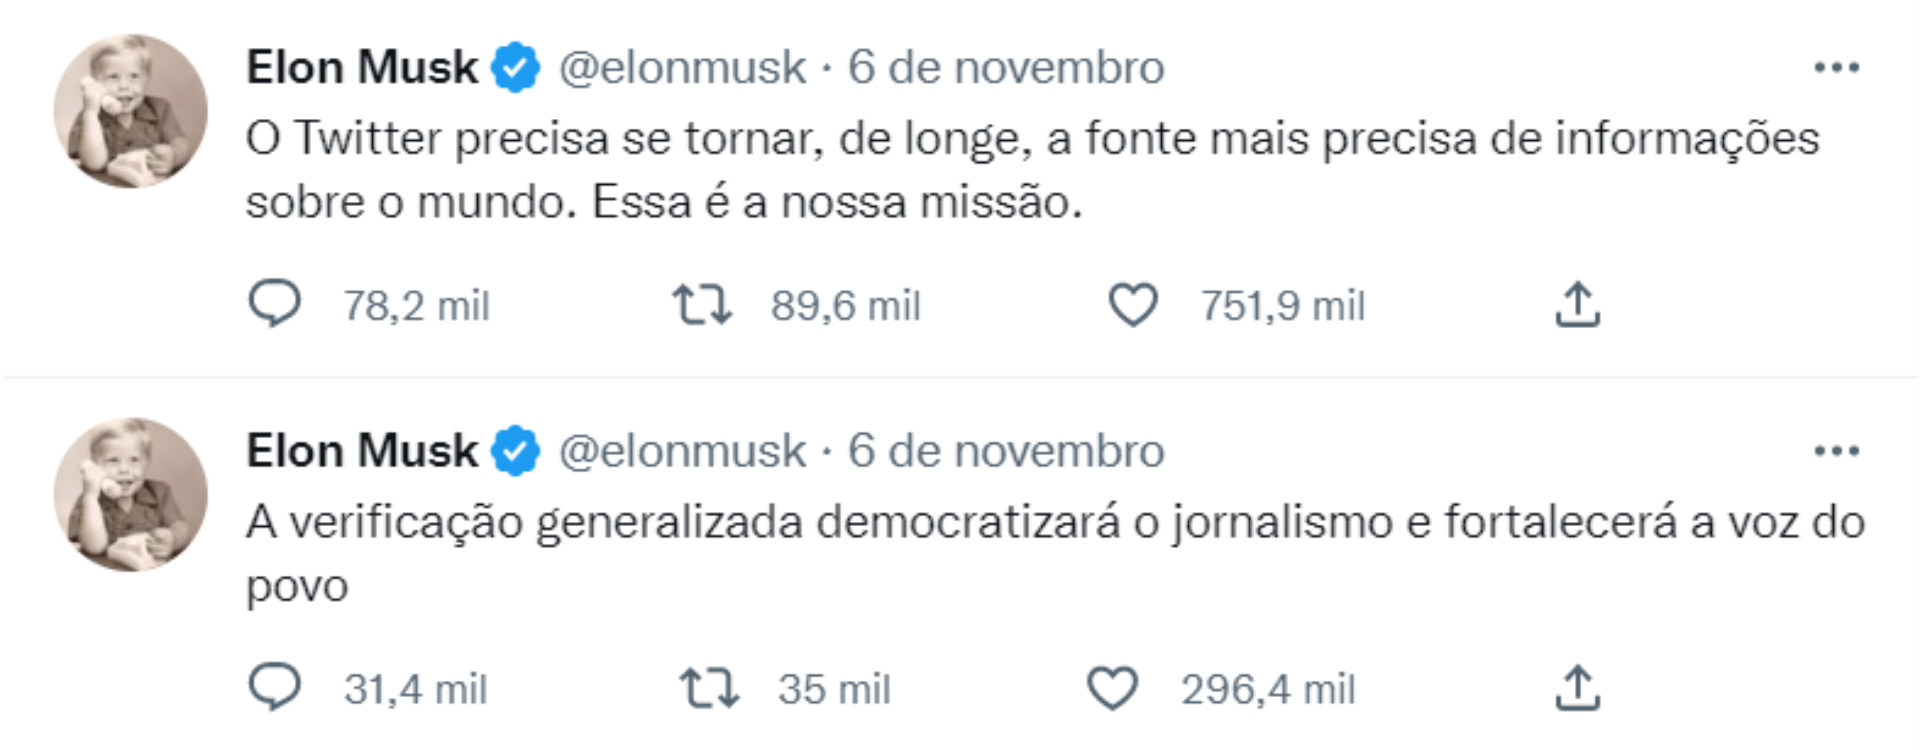This screenshot has height=750, width=1920.
Task: Reply to the tweet about Twitter's mission
Action: tap(274, 304)
